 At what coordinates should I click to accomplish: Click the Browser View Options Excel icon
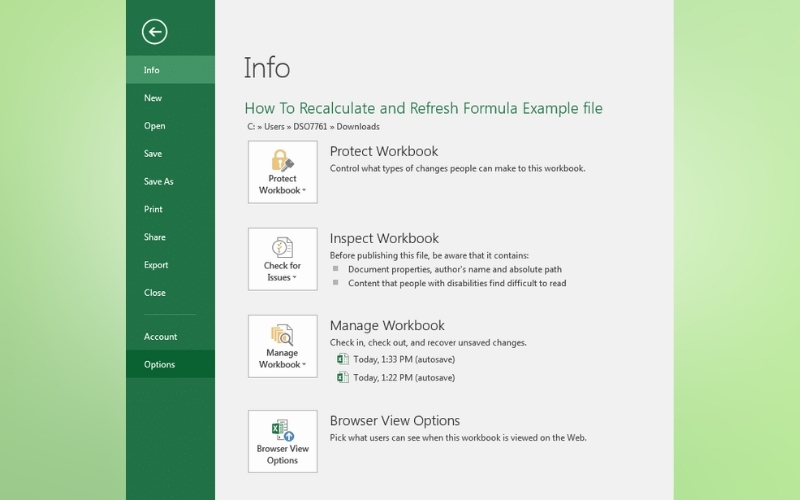282,430
